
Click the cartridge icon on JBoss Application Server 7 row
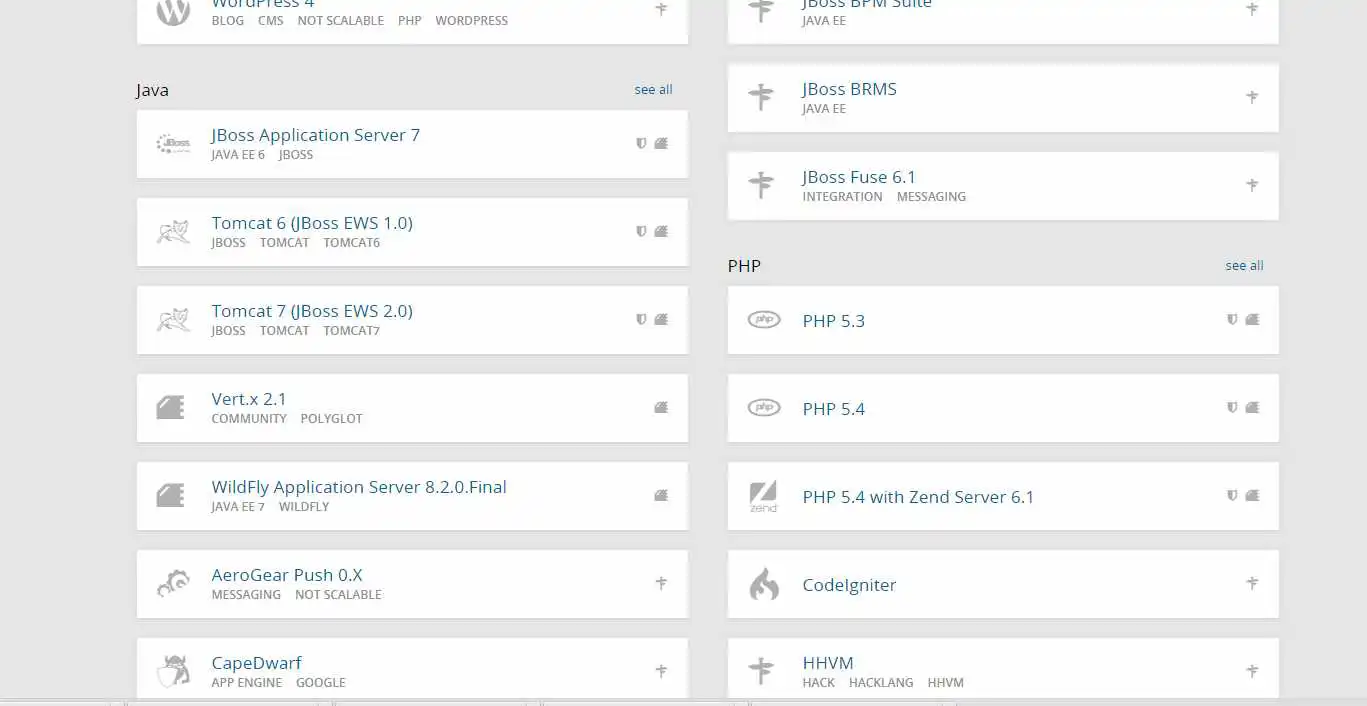pos(661,143)
